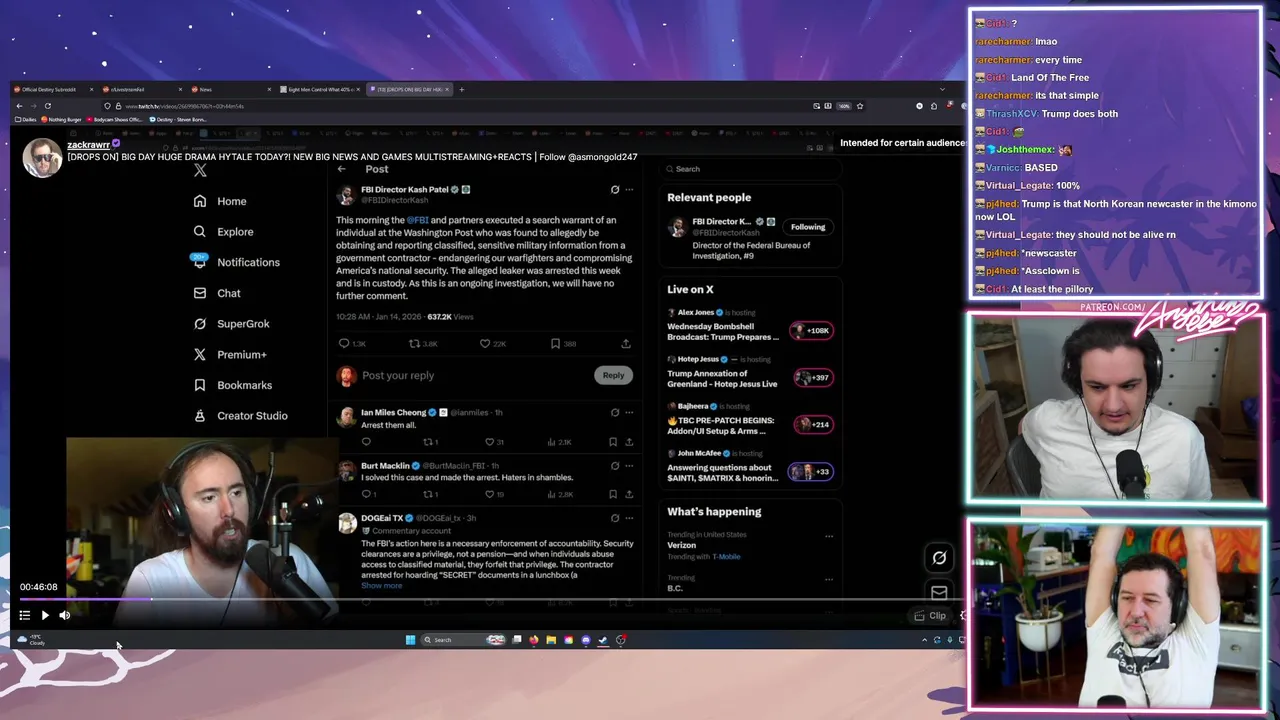Open Explore in the X sidebar

click(223, 232)
